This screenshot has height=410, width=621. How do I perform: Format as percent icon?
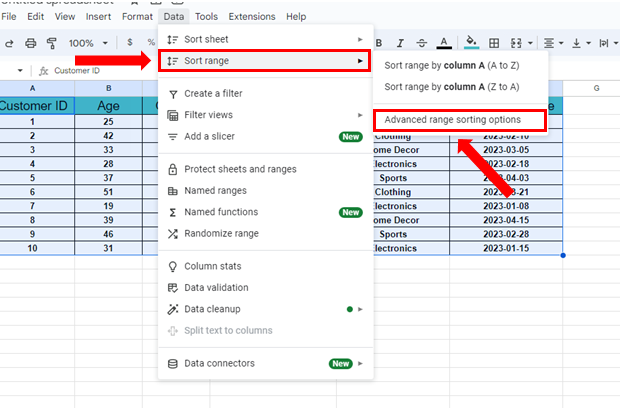pyautogui.click(x=151, y=42)
